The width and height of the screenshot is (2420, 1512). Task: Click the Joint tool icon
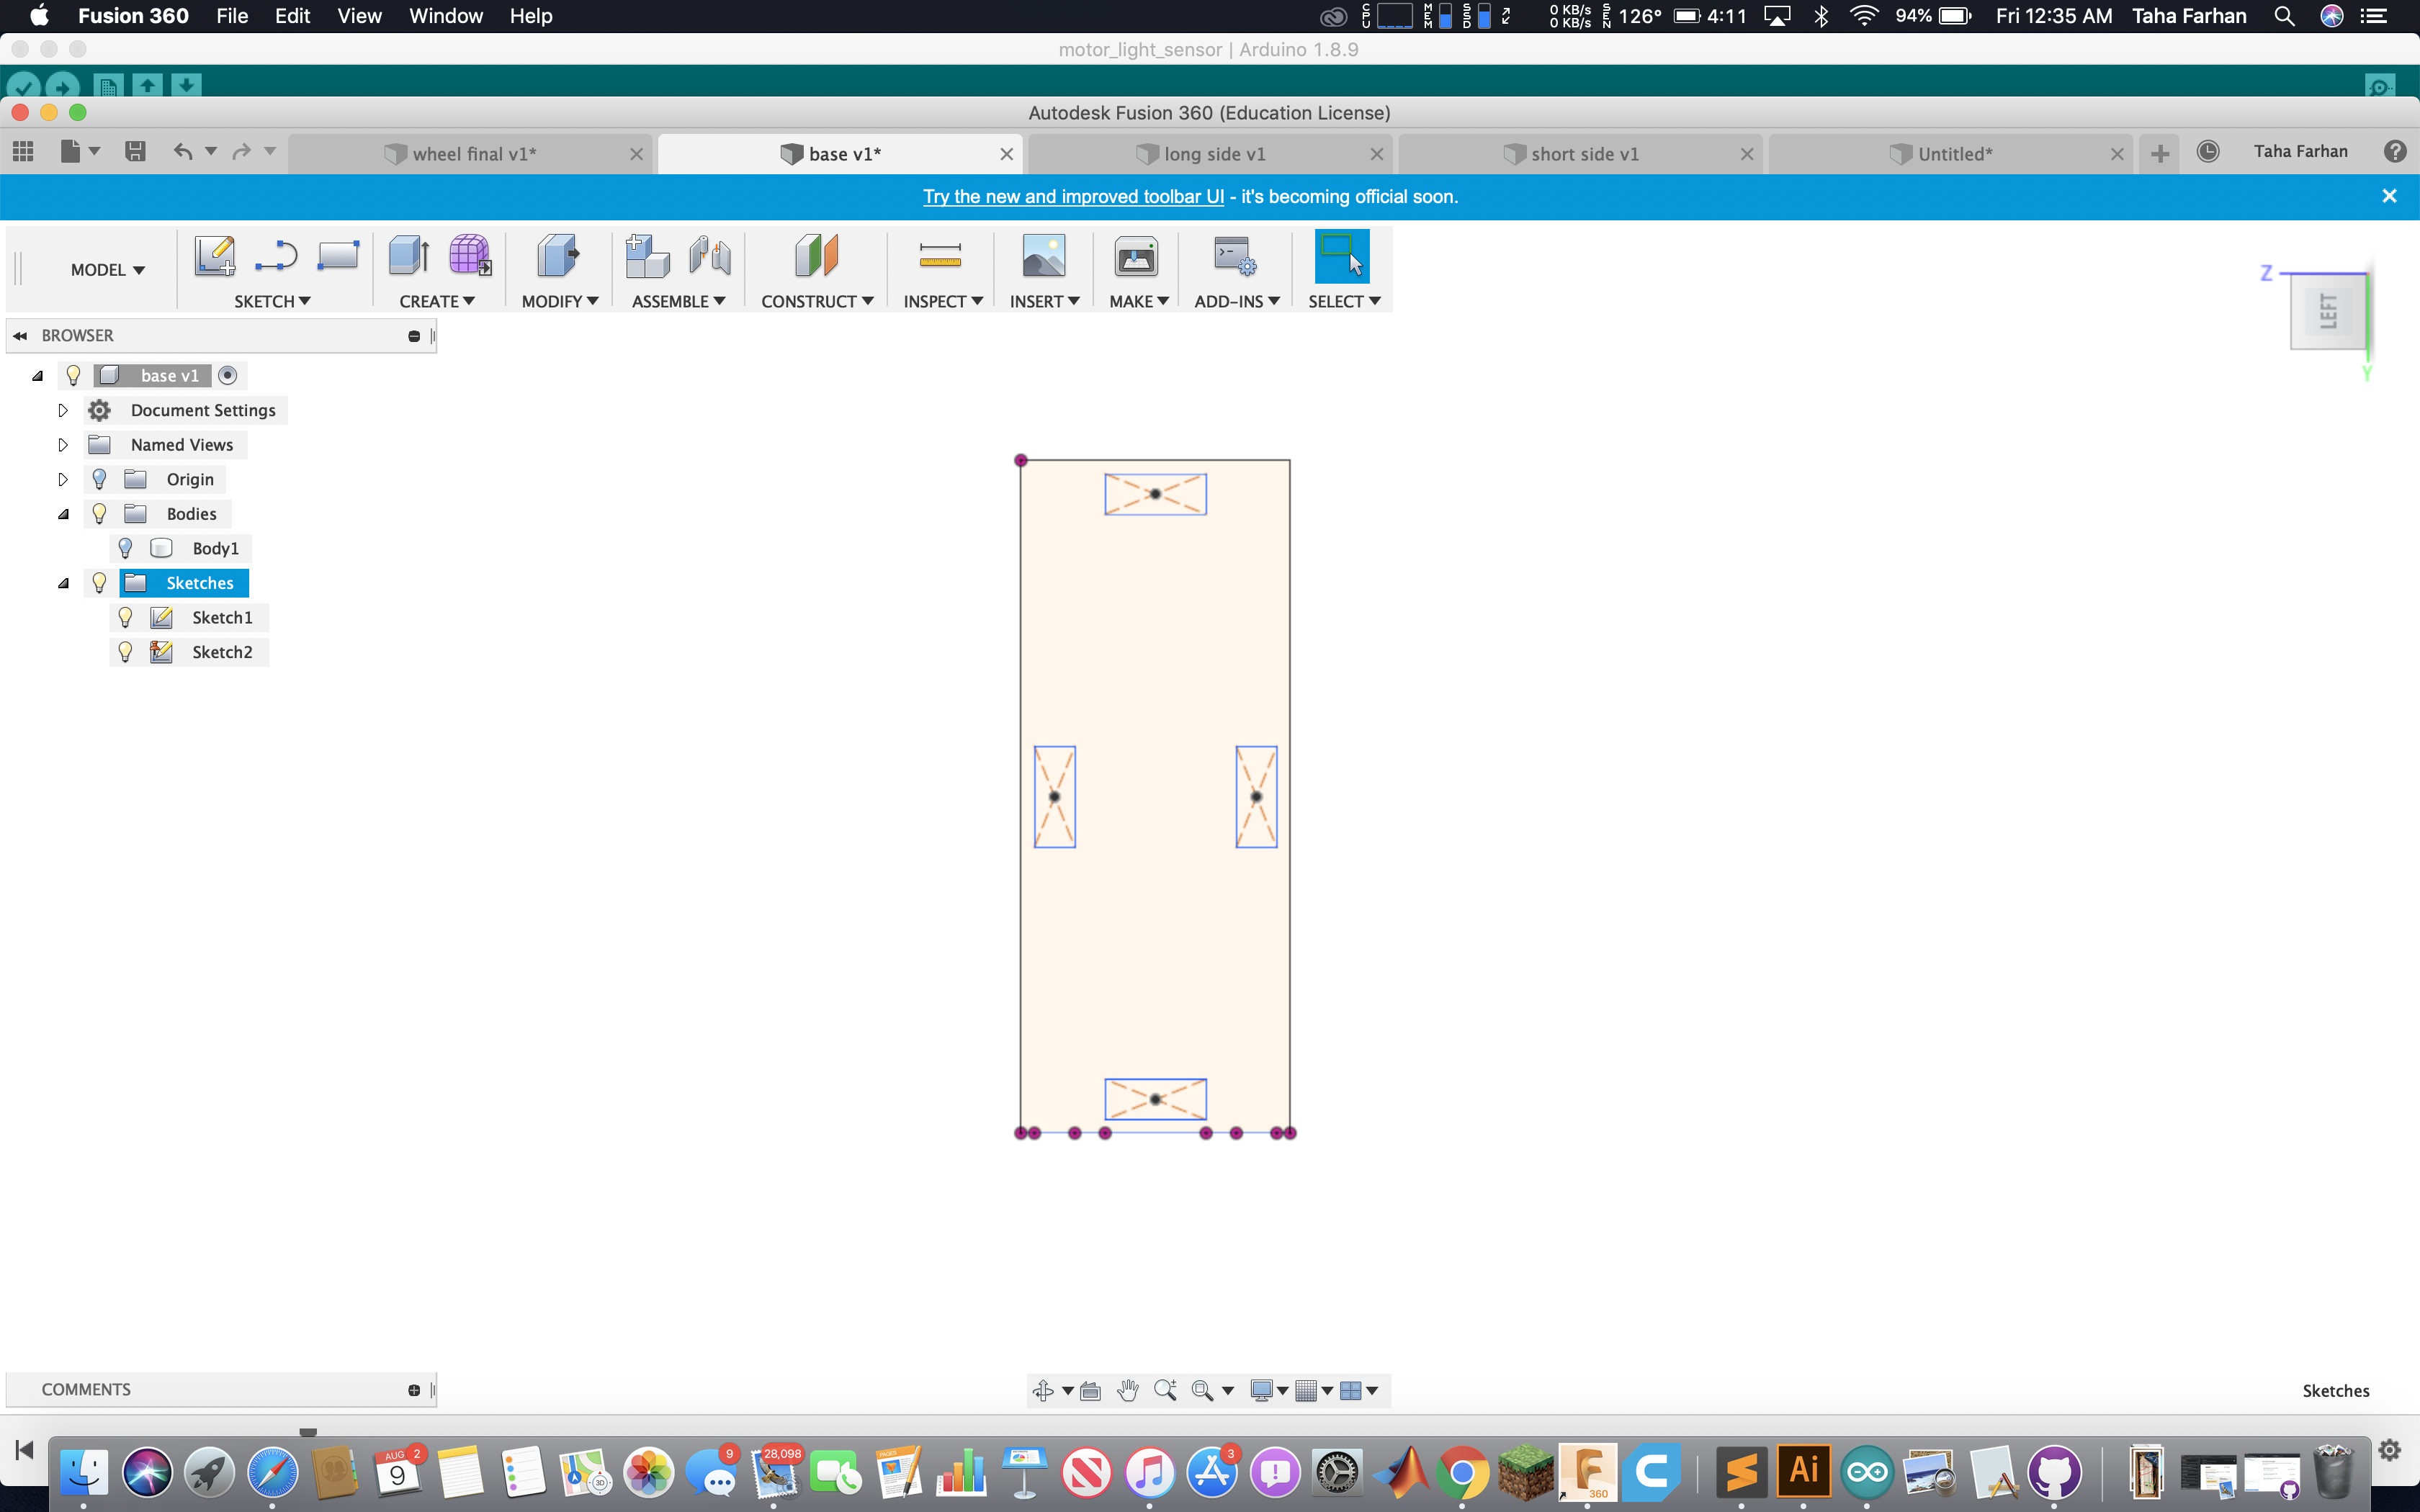710,256
